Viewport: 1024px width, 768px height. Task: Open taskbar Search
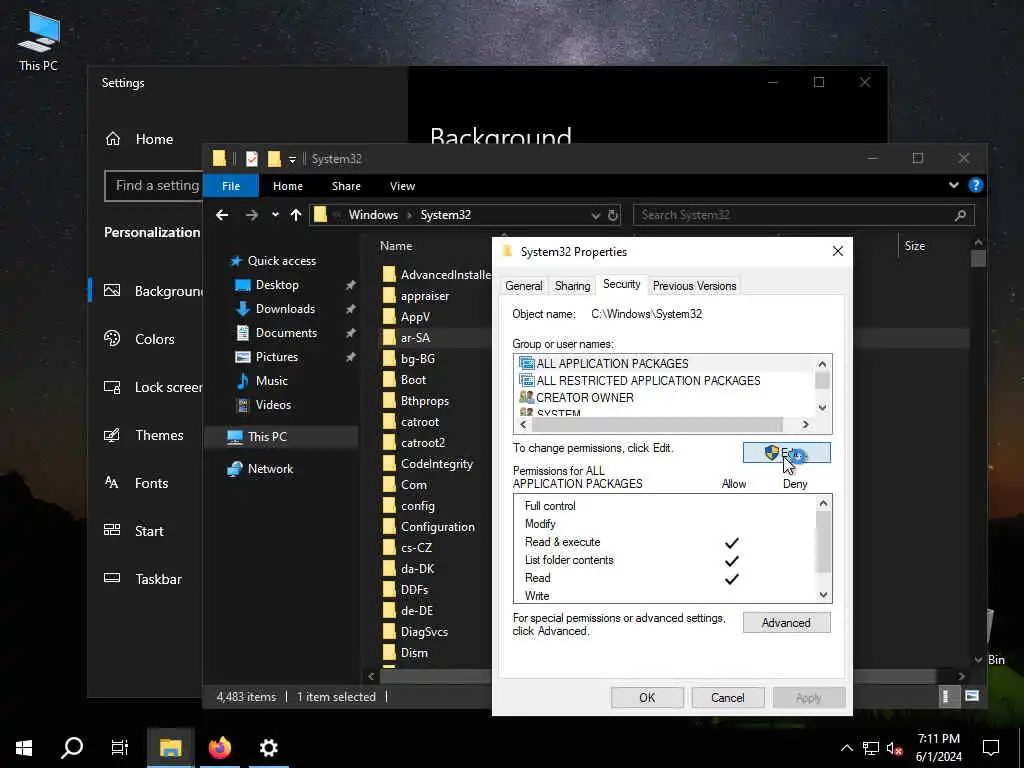pos(72,747)
